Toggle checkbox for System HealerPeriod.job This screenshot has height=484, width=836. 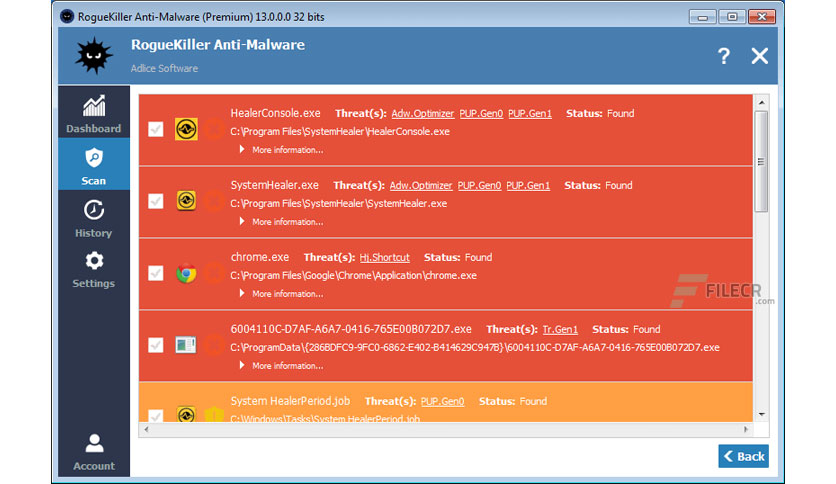[x=156, y=415]
